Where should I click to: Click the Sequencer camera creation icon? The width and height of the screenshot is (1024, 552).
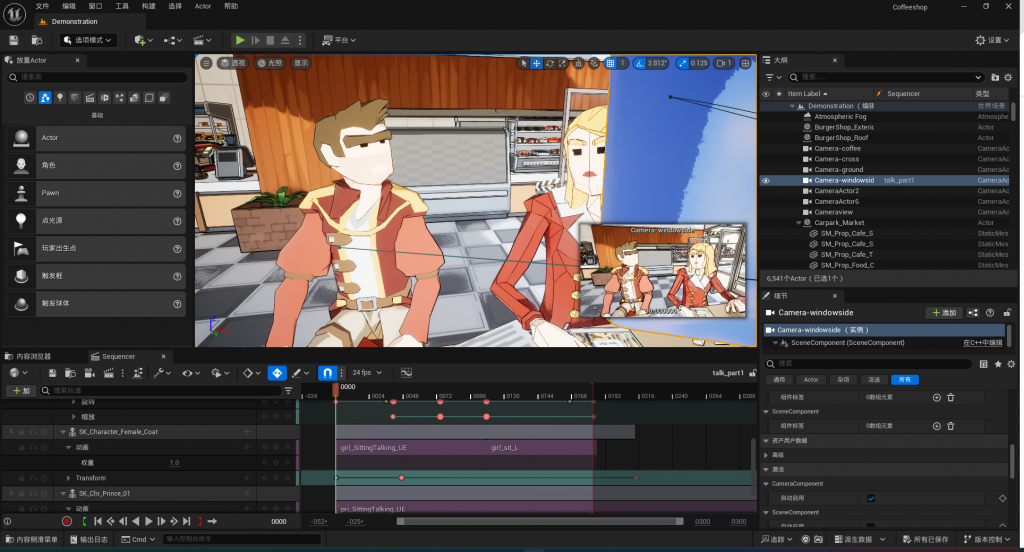(89, 373)
